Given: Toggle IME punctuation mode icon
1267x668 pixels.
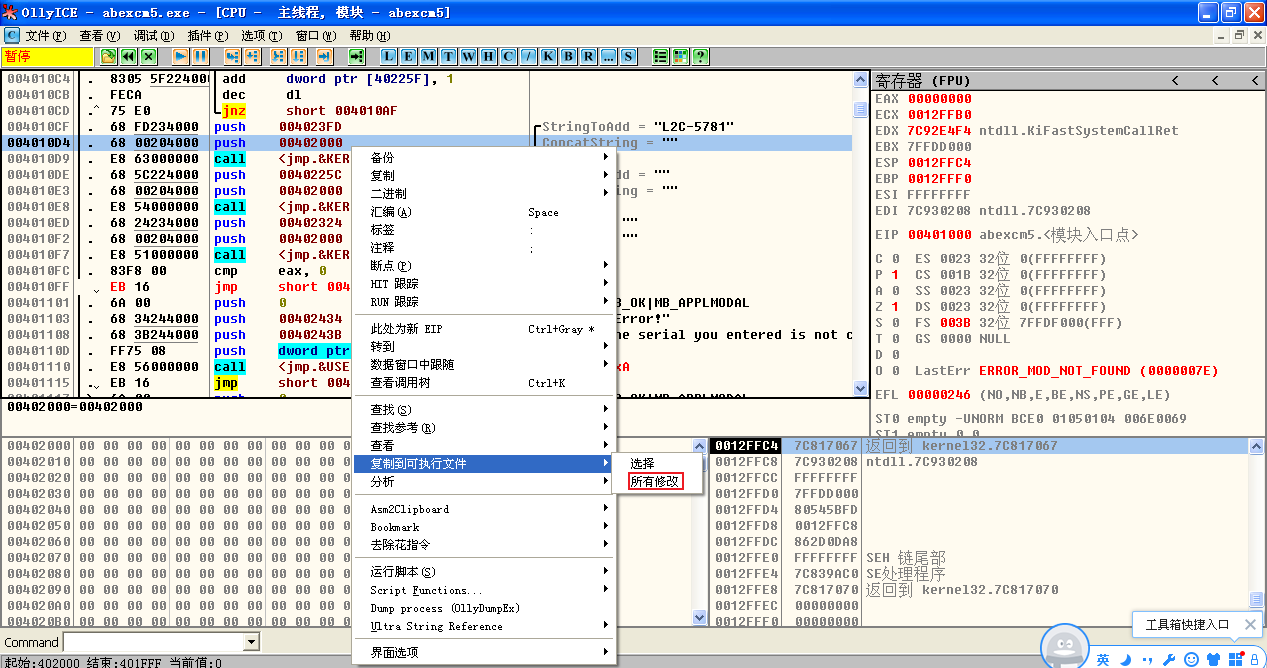Looking at the screenshot, I should click(1147, 659).
